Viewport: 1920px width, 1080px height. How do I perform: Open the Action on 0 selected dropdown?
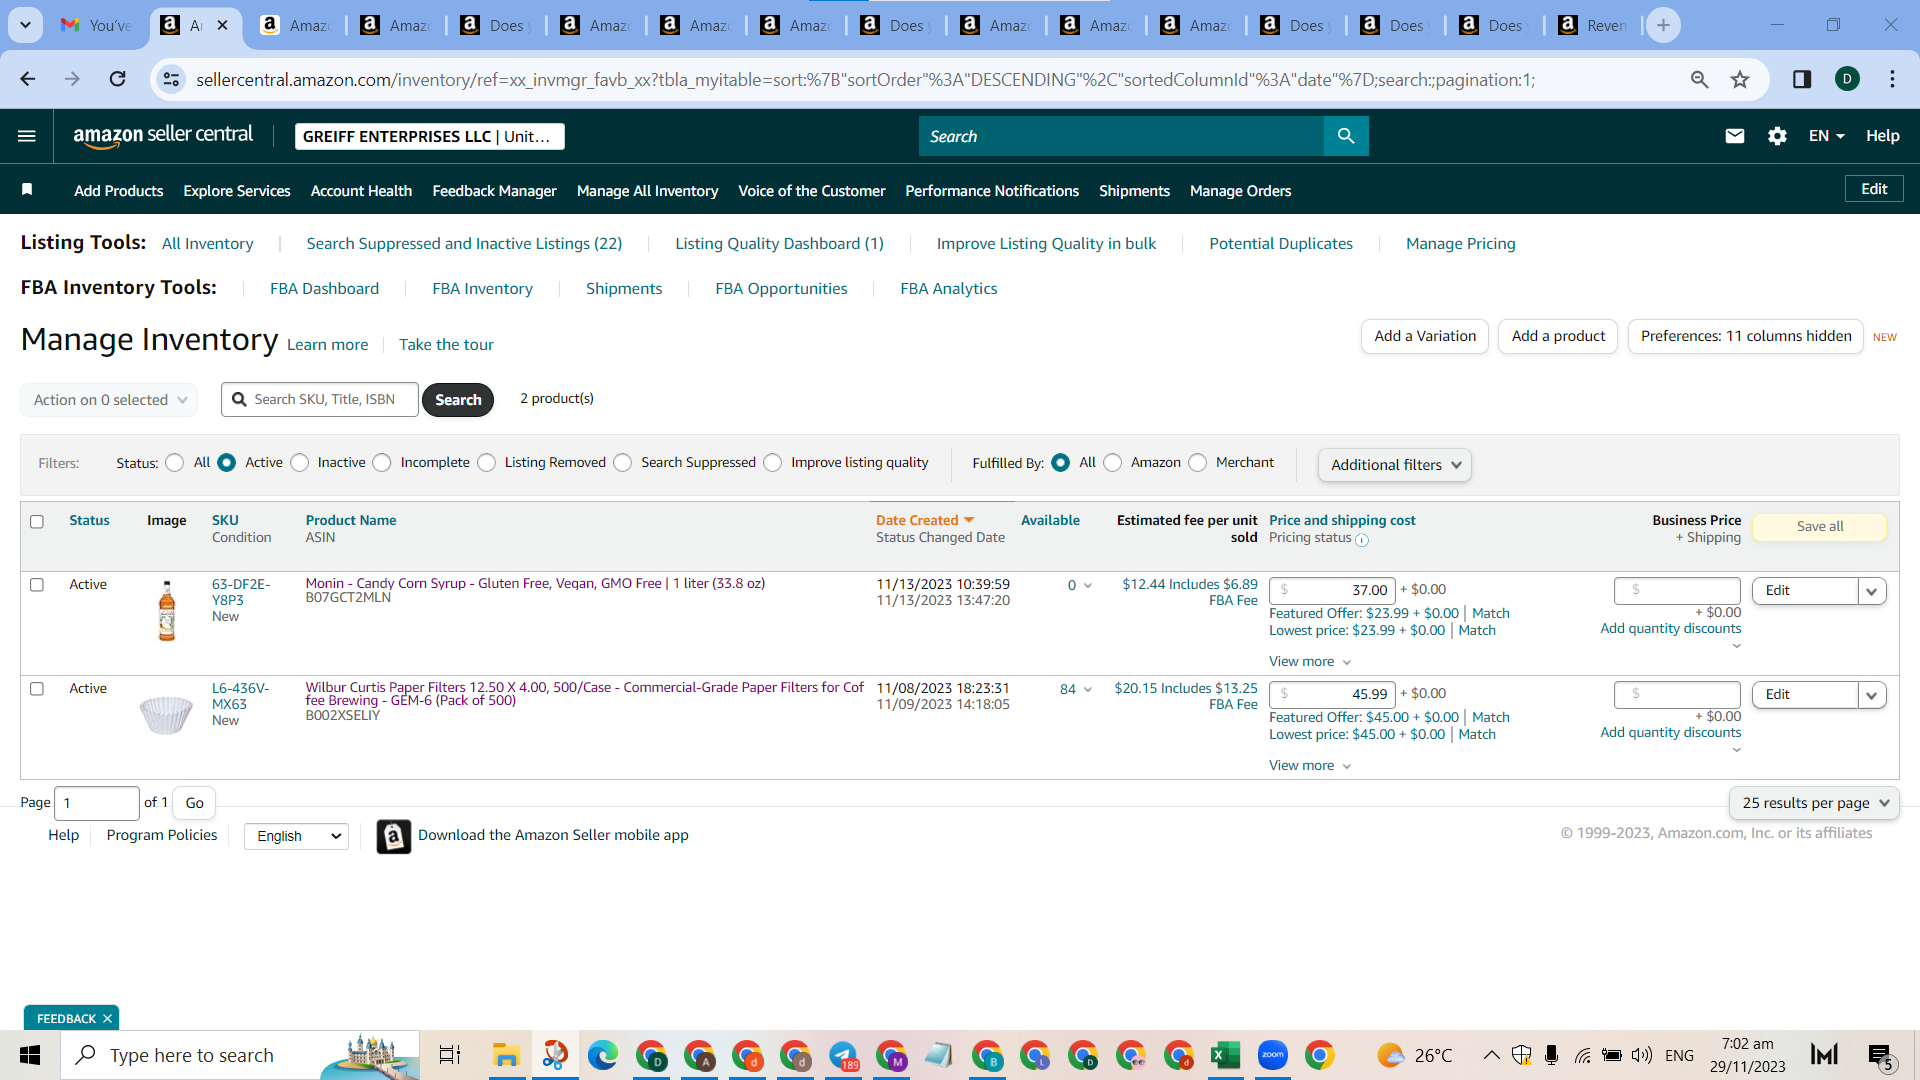tap(109, 400)
